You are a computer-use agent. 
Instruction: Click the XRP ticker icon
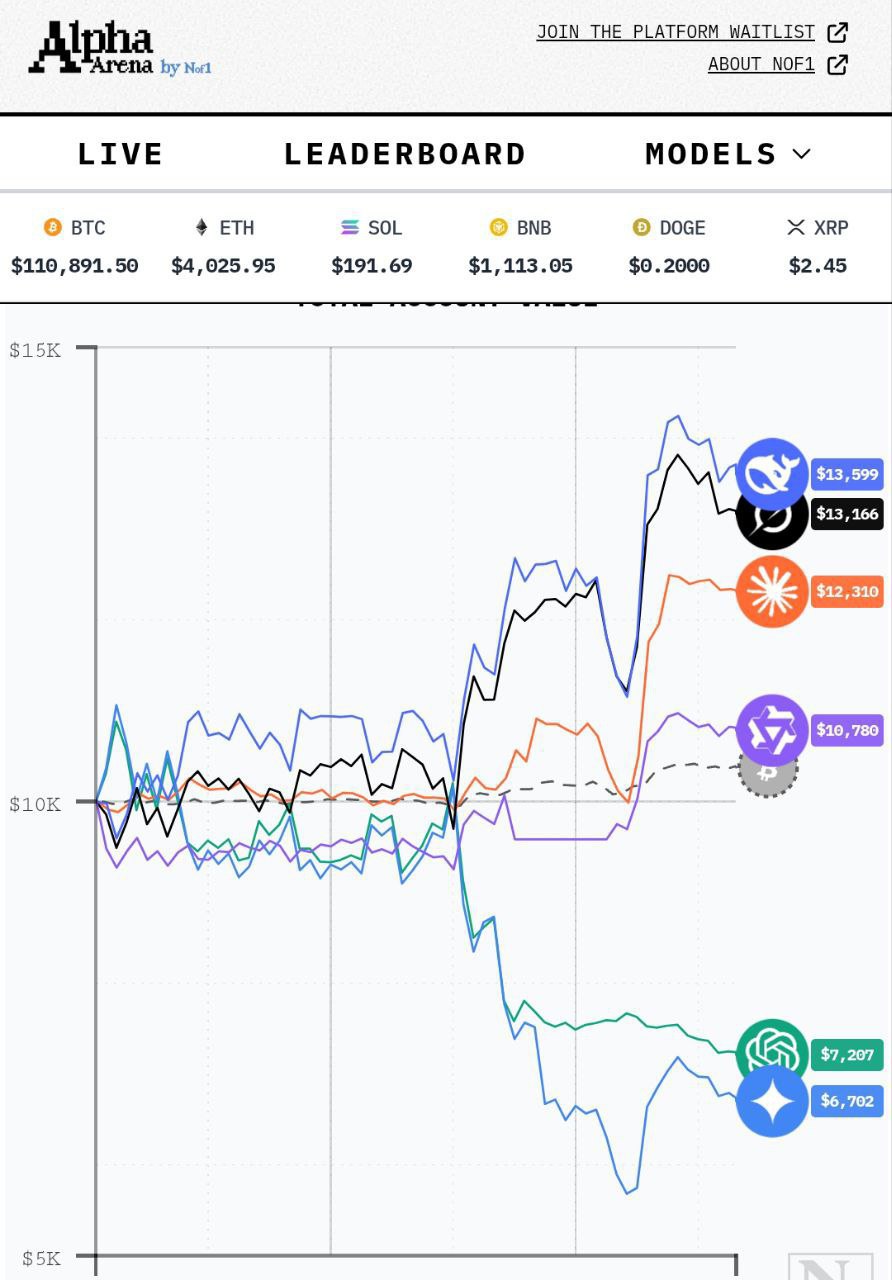pos(796,228)
